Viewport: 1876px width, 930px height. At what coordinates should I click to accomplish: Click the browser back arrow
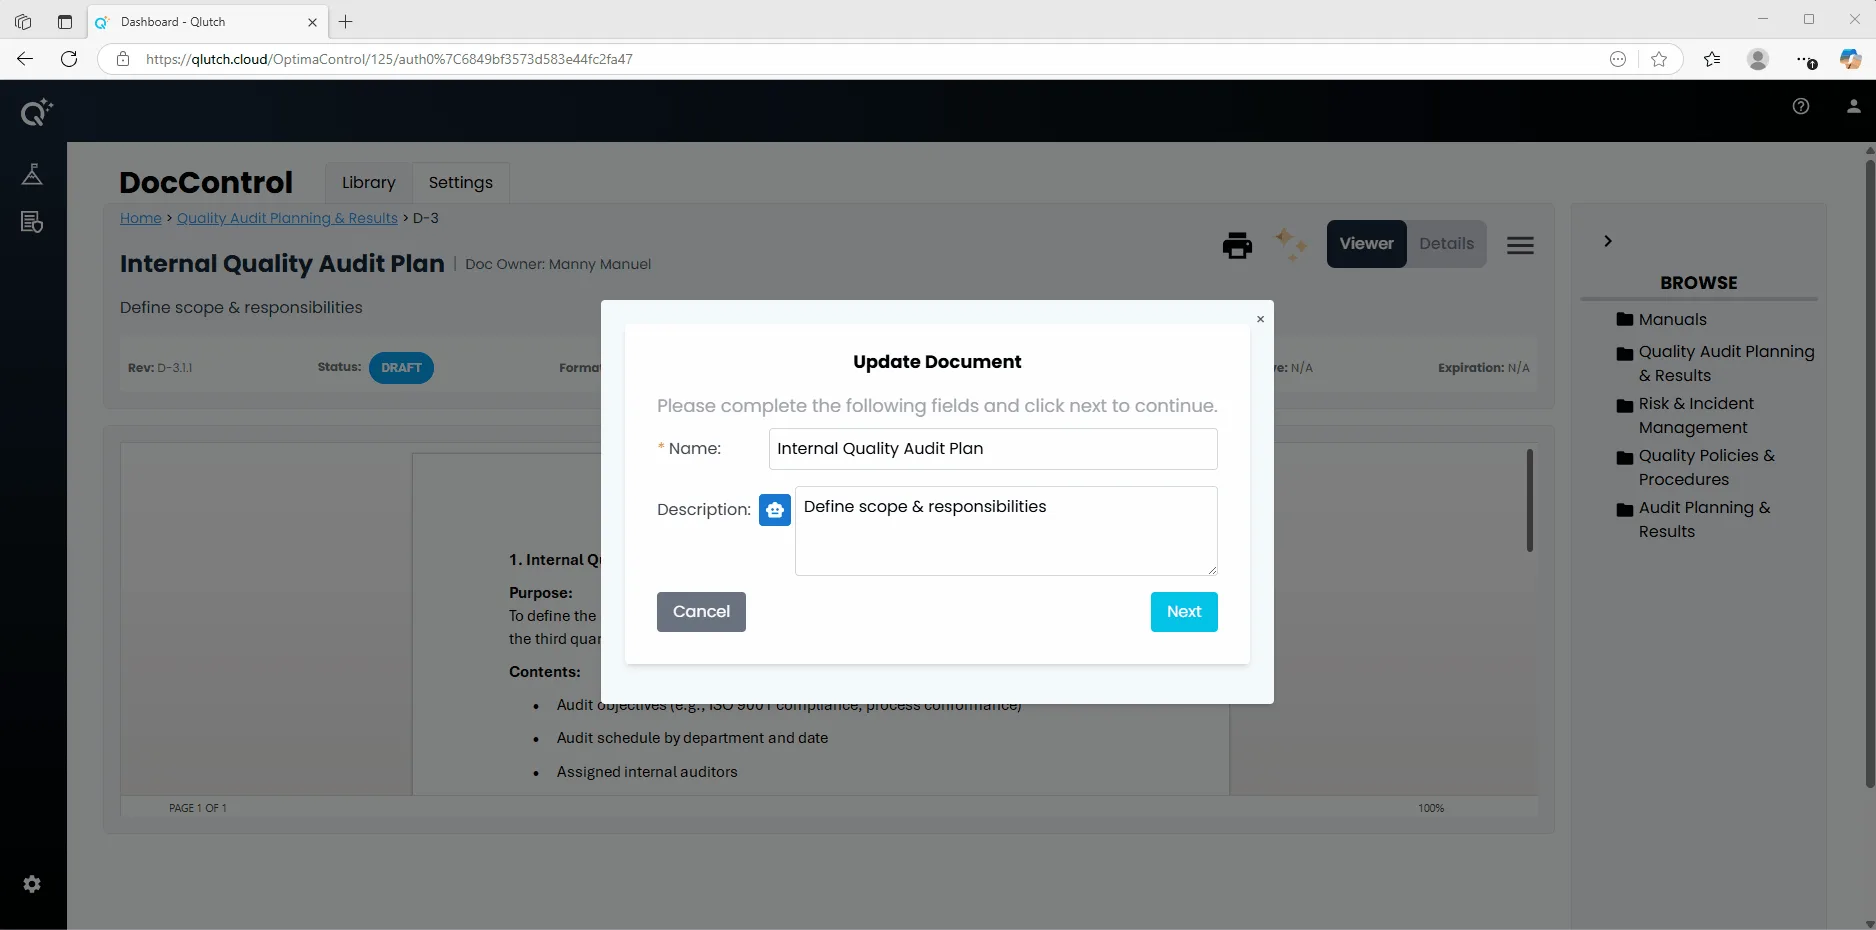pyautogui.click(x=25, y=59)
